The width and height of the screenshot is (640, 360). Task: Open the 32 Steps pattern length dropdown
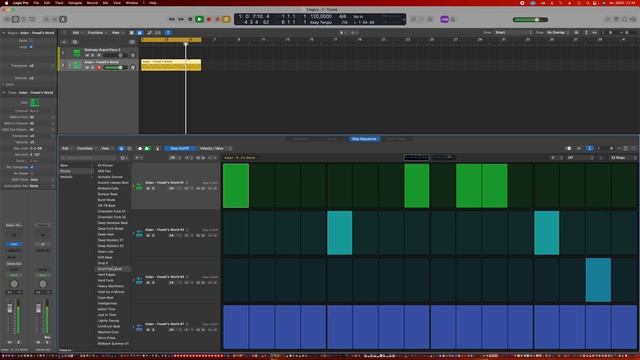coord(620,158)
